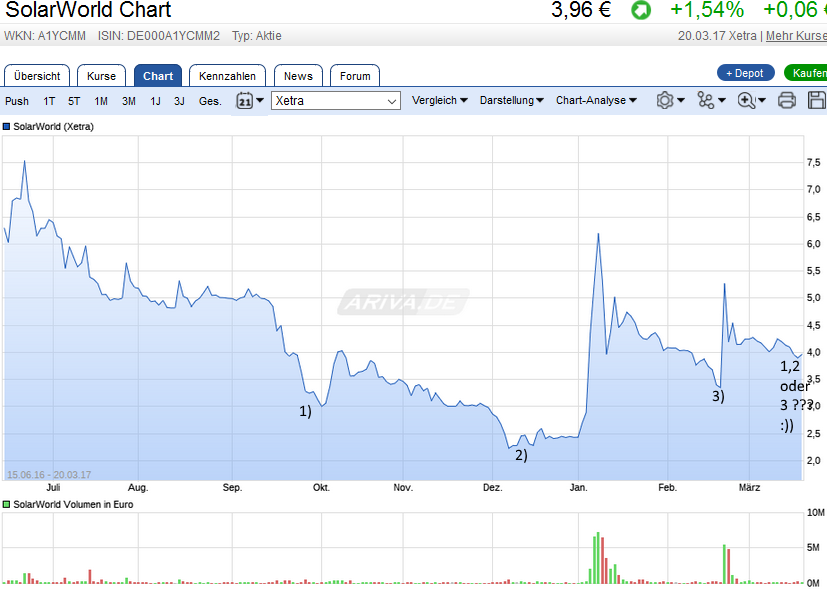The height and width of the screenshot is (592, 827).
Task: Switch to the Kennzahlen tab
Action: coord(227,75)
